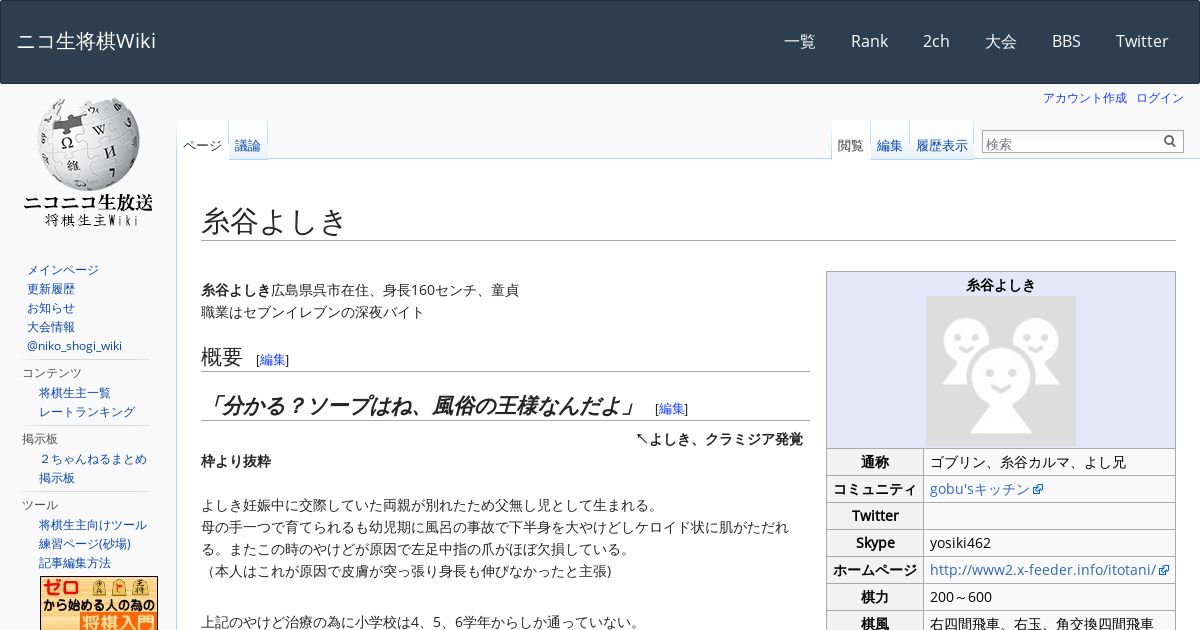1200x630 pixels.
Task: Open 将棋生主向けツール link
Action: [93, 525]
